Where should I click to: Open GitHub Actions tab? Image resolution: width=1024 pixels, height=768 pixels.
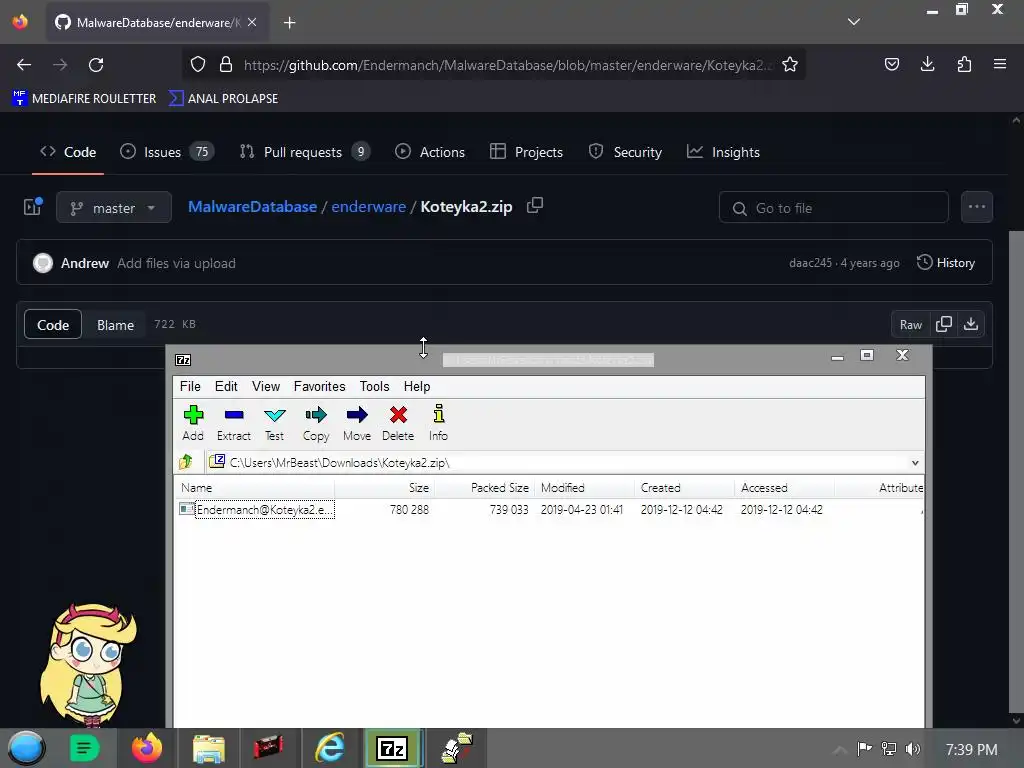click(430, 152)
